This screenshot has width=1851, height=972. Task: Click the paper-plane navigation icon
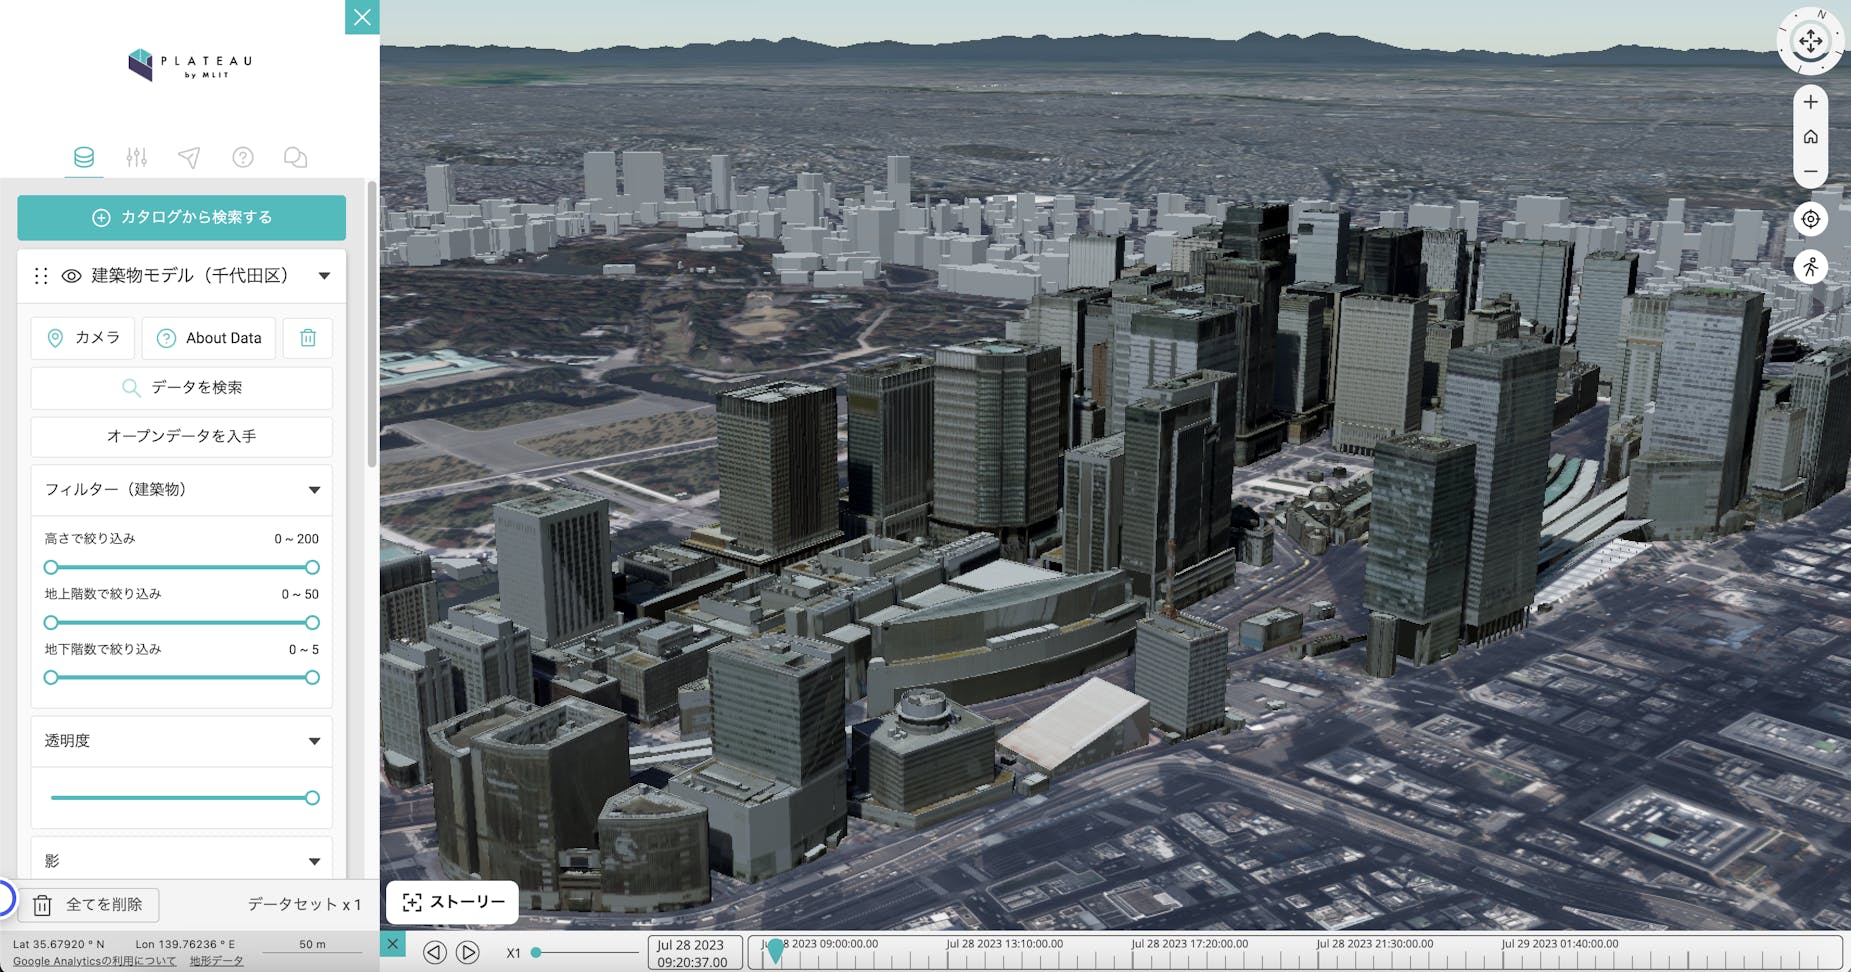189,157
